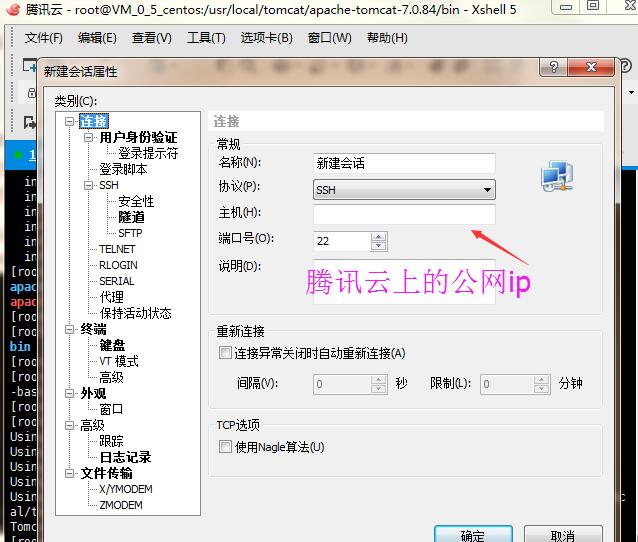Select 日志记录 in the tree
This screenshot has height=542, width=638.
(x=125, y=457)
